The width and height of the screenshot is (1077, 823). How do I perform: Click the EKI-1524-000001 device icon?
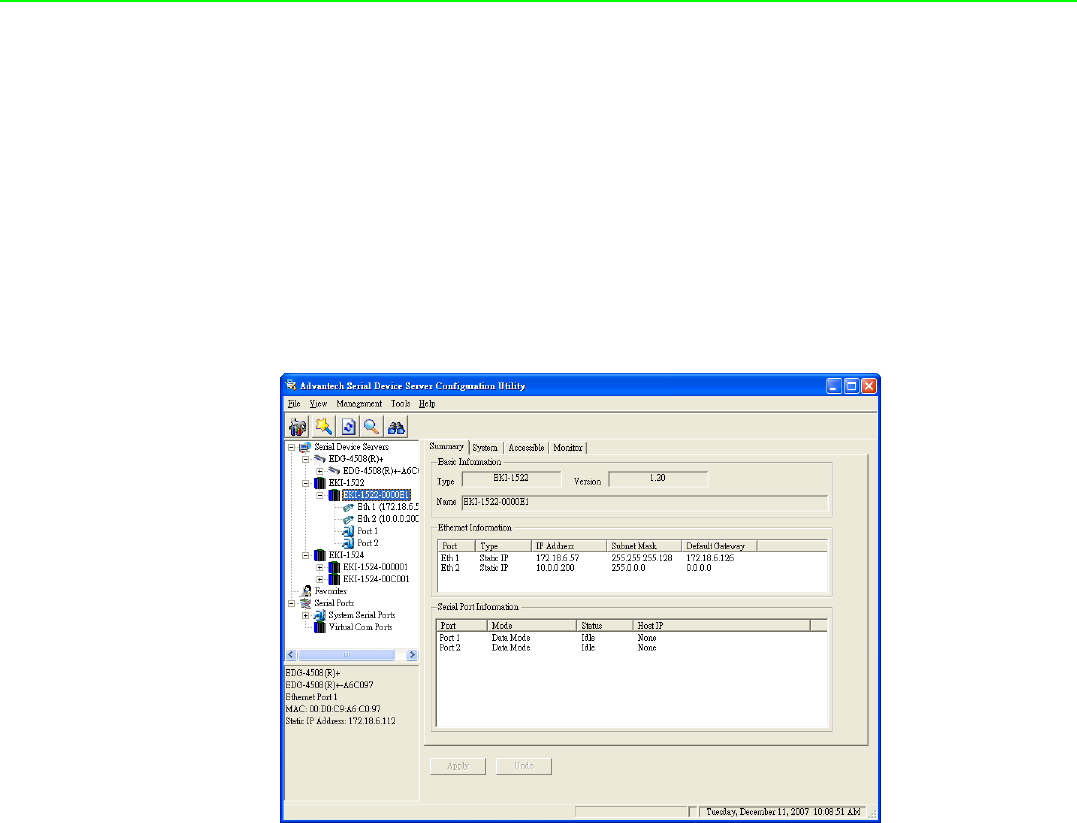click(x=335, y=567)
